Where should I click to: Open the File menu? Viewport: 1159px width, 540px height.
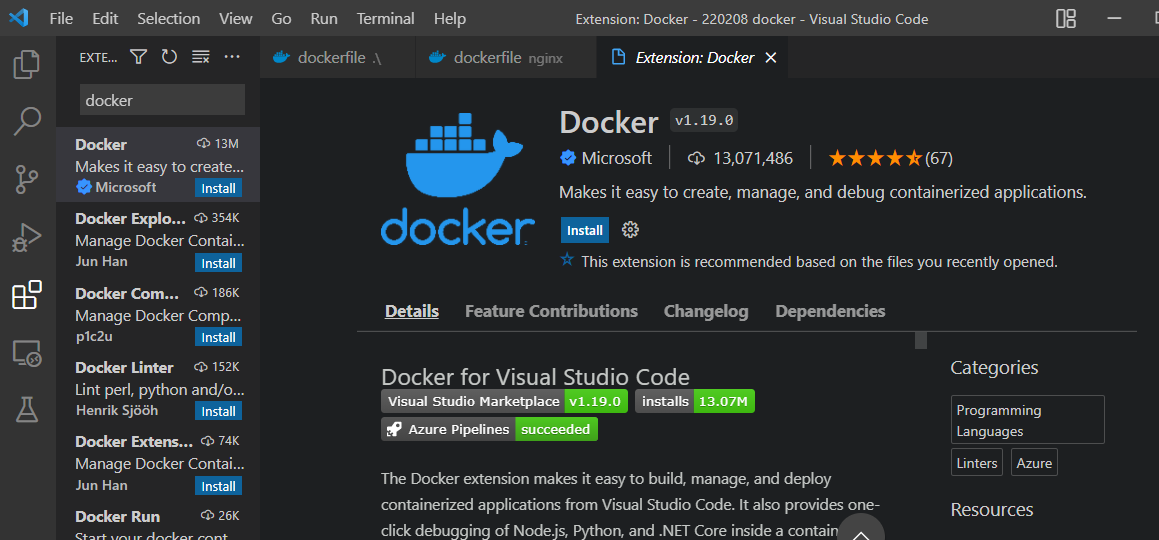pos(61,18)
